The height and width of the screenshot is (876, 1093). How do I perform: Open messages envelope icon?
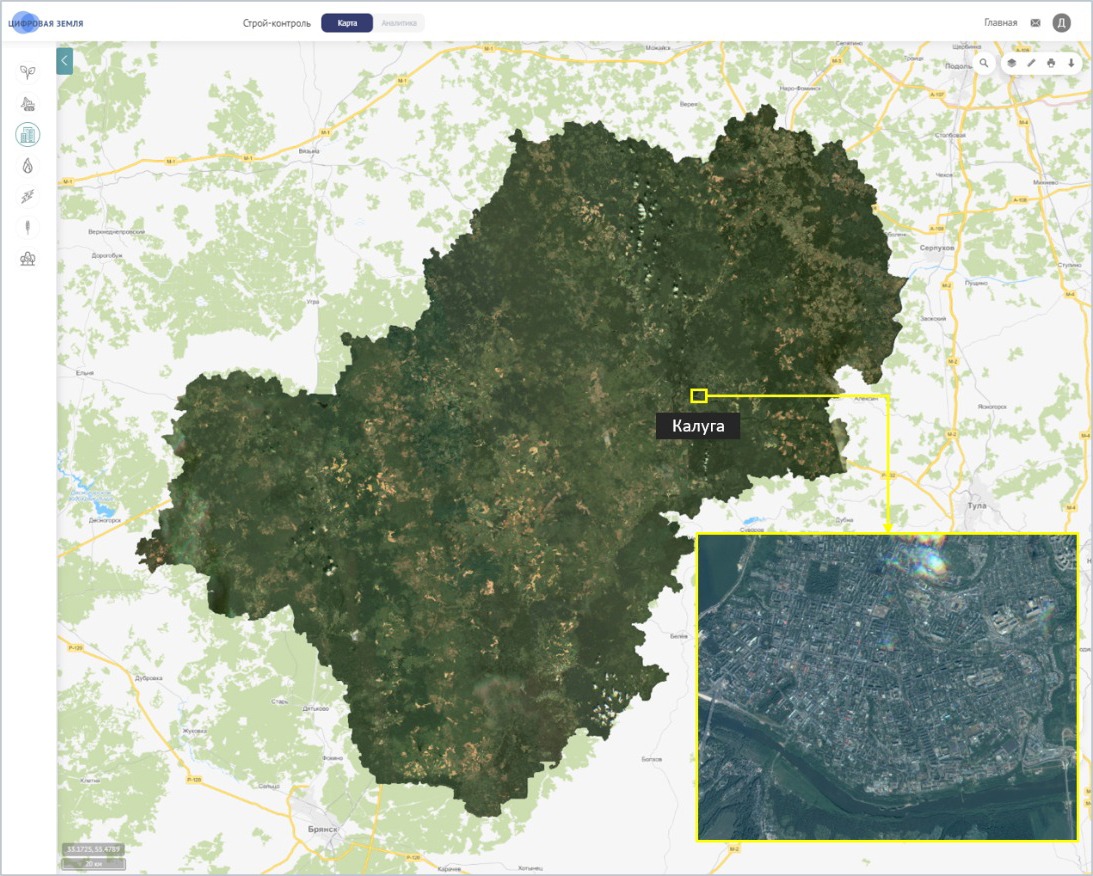tap(1035, 23)
